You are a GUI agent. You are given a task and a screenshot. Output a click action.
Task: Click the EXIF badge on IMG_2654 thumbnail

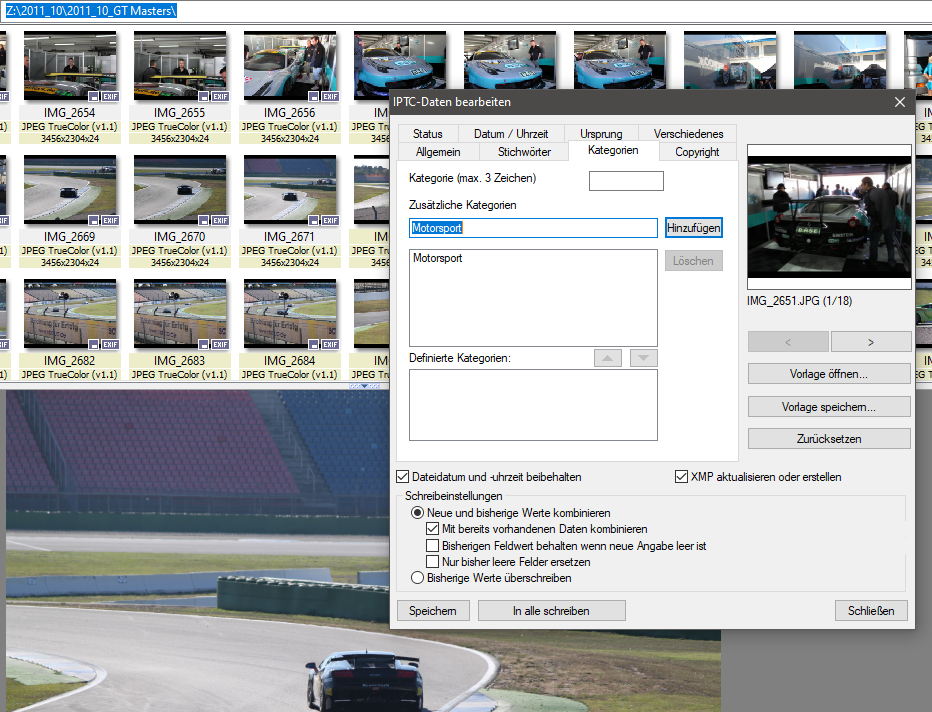(x=109, y=96)
